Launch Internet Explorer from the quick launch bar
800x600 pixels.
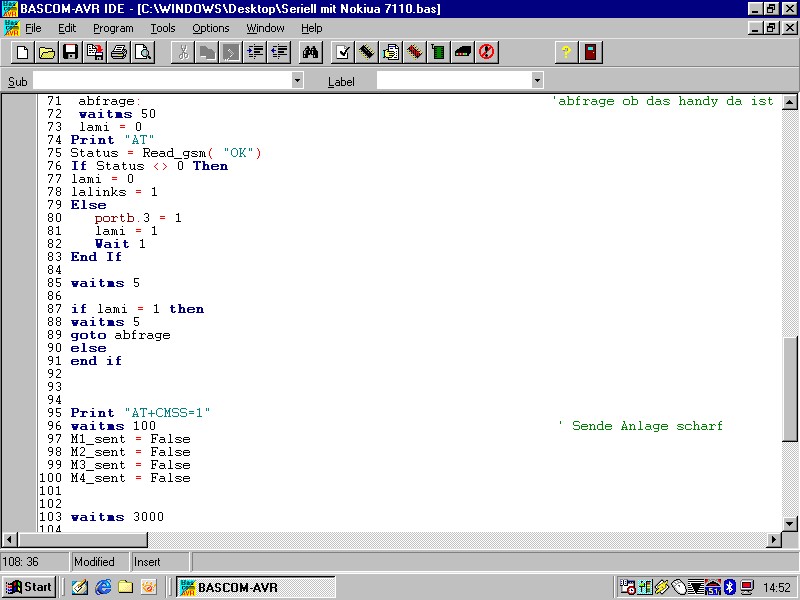pos(103,587)
